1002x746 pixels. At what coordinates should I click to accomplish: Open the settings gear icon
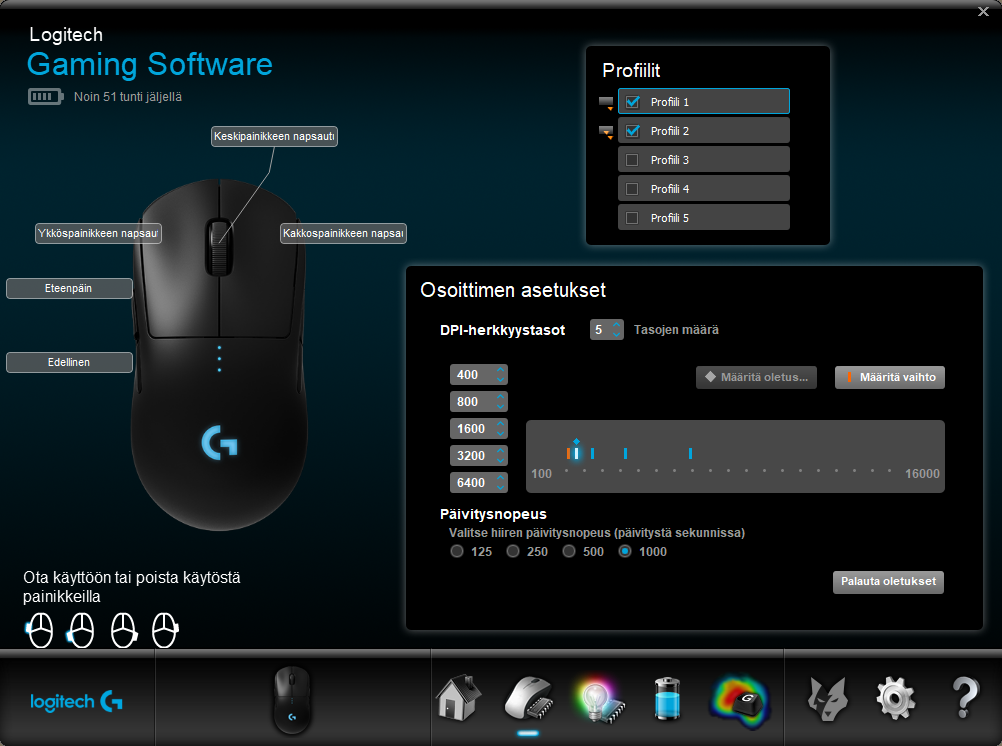coord(895,699)
